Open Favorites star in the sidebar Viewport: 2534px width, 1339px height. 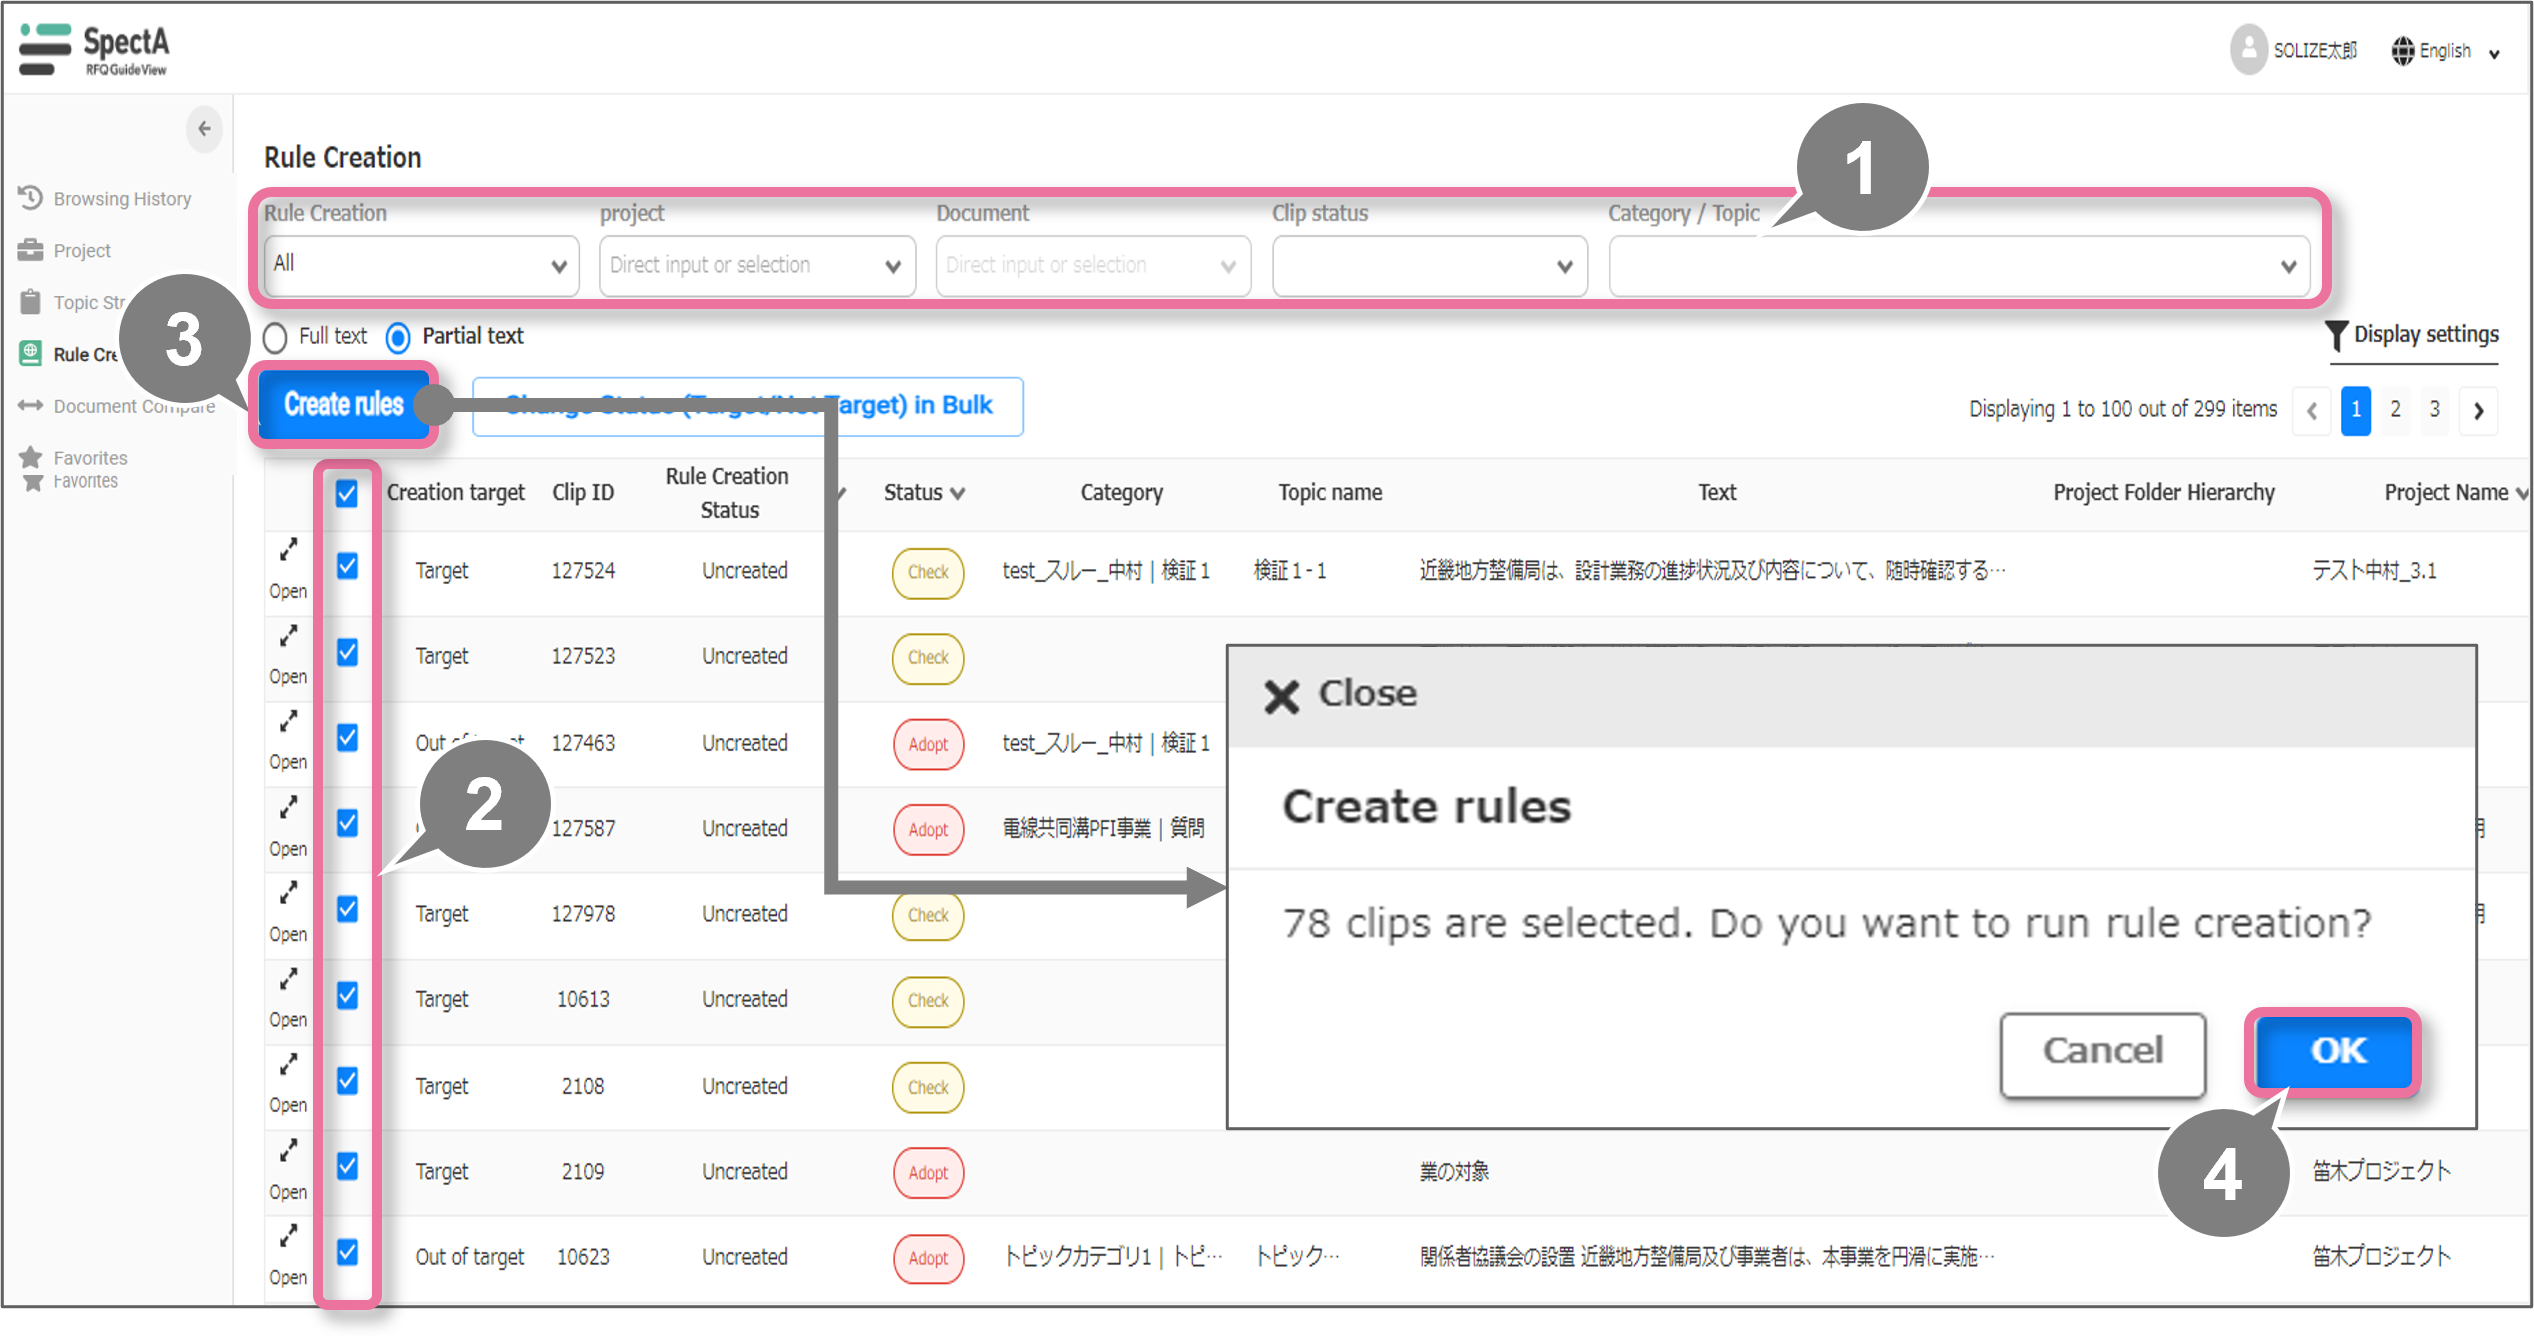tap(31, 458)
